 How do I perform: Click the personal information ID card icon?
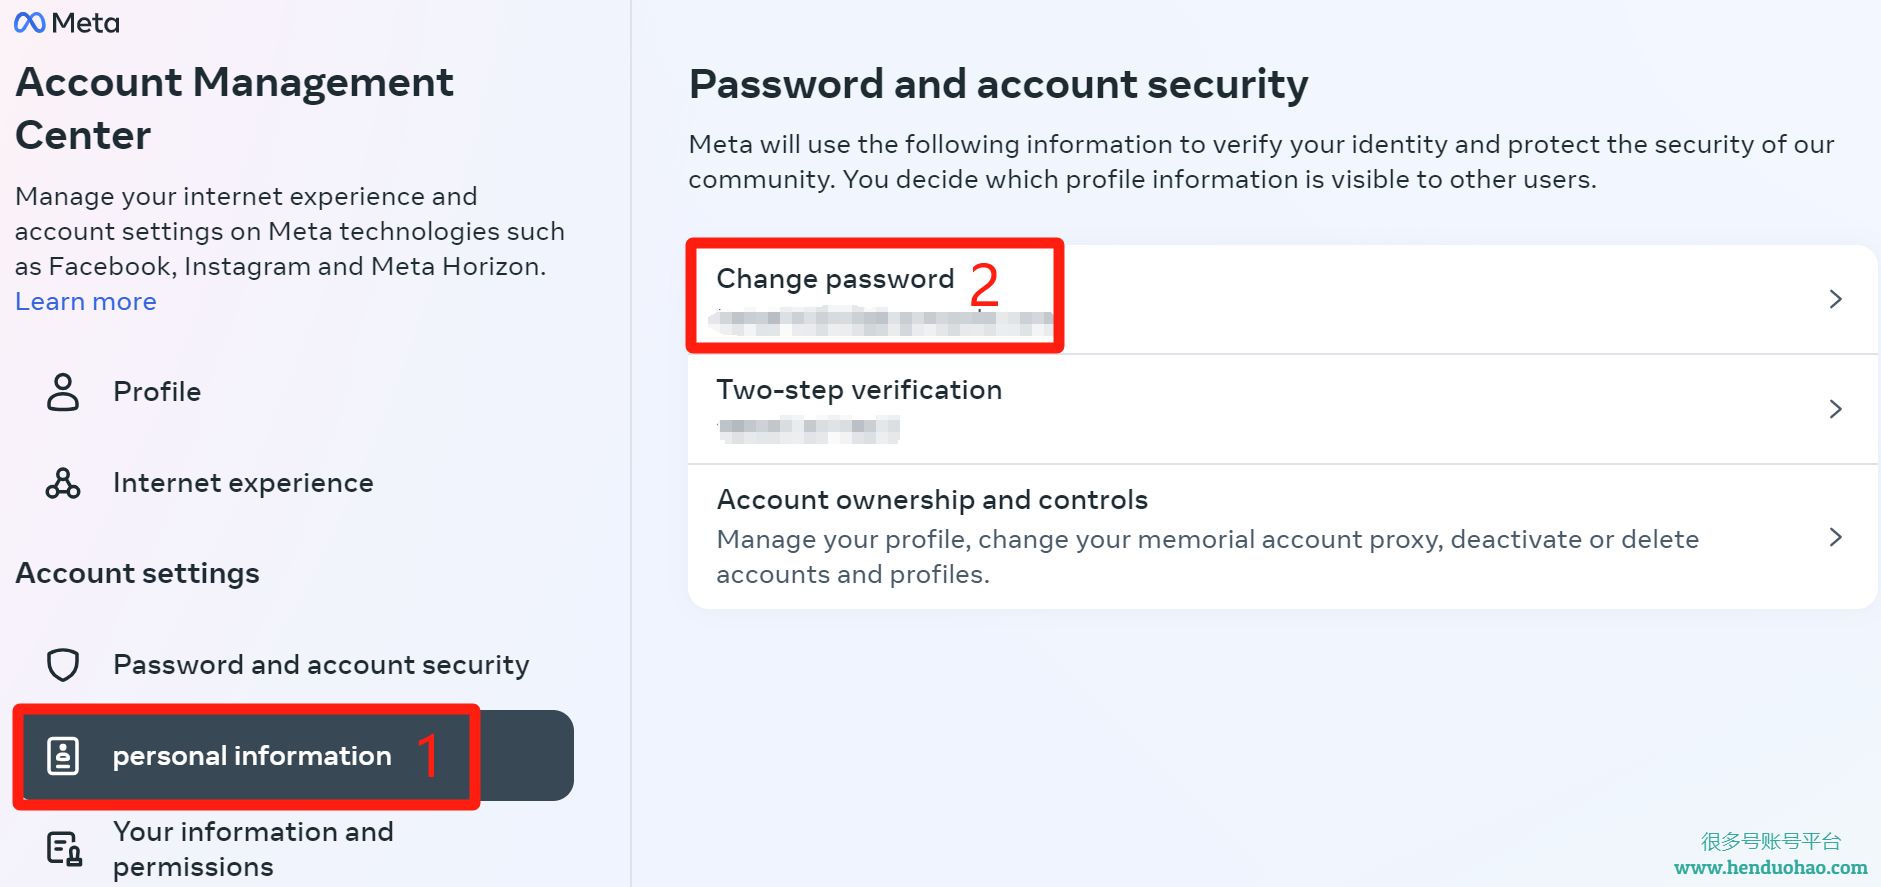pos(63,756)
